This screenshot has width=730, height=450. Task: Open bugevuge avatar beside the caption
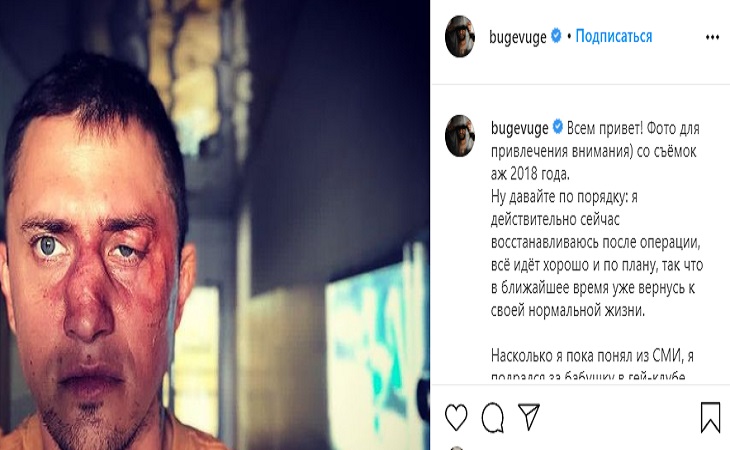460,136
